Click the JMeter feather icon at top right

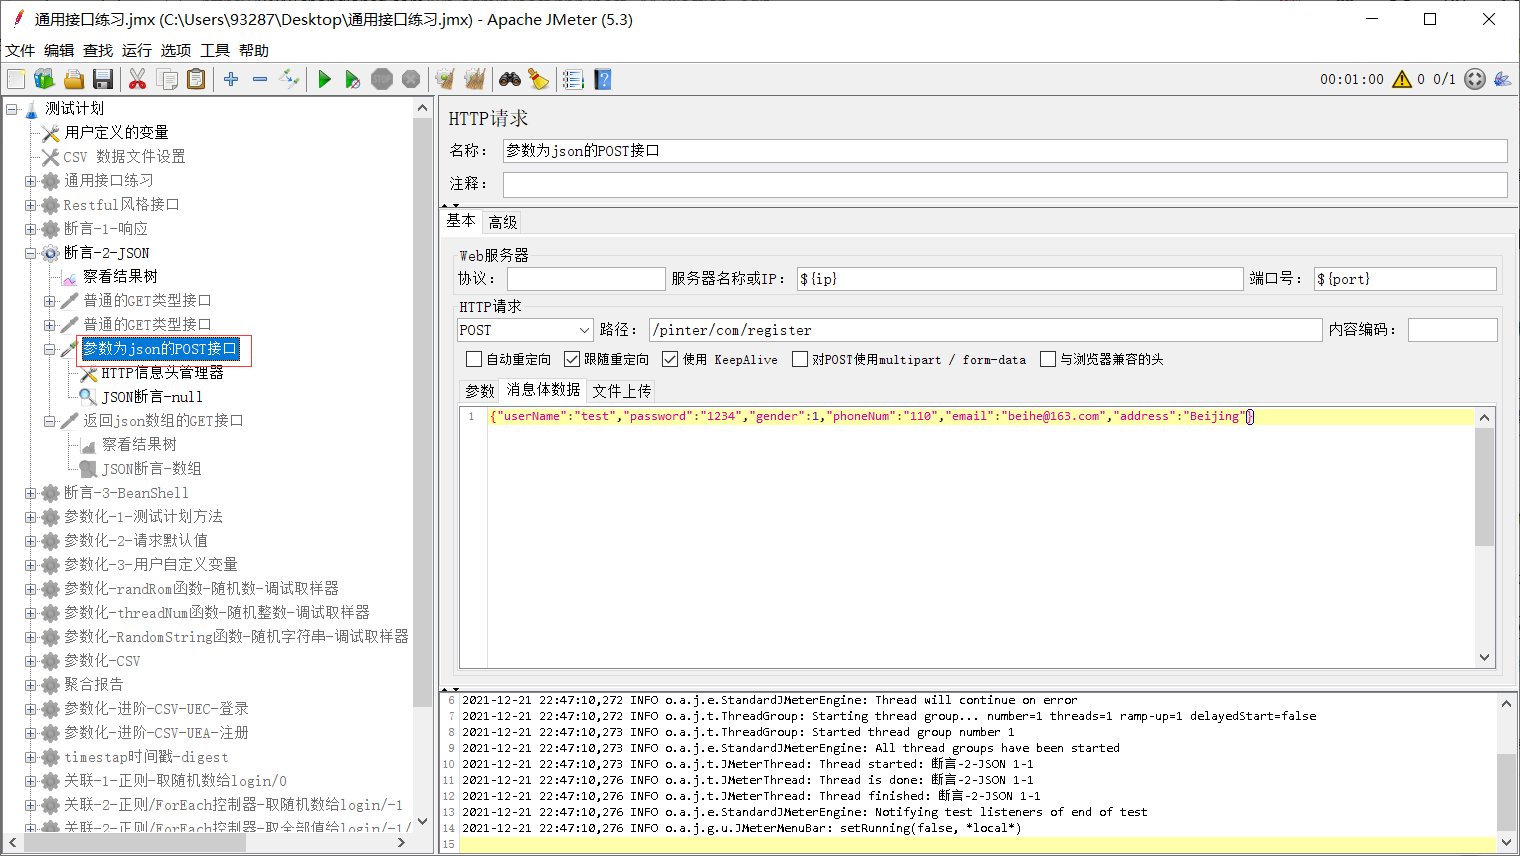point(1502,79)
